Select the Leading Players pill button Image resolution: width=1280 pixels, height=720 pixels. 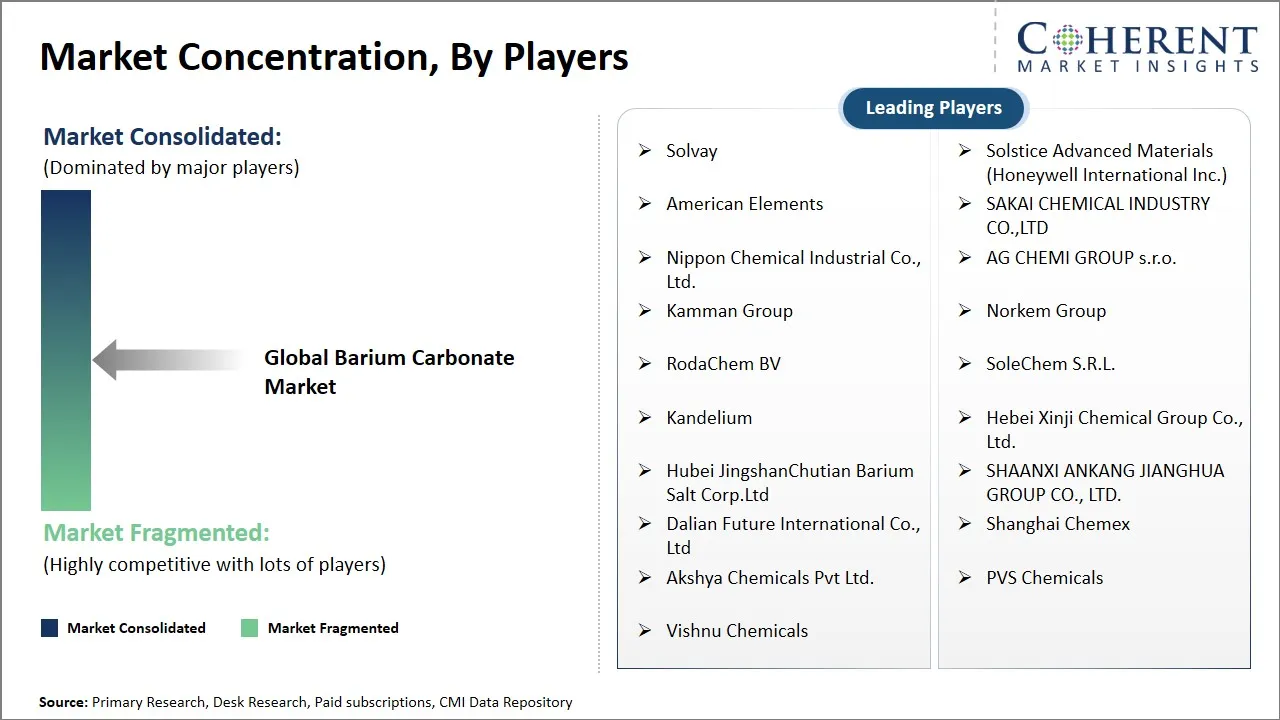[x=933, y=108]
